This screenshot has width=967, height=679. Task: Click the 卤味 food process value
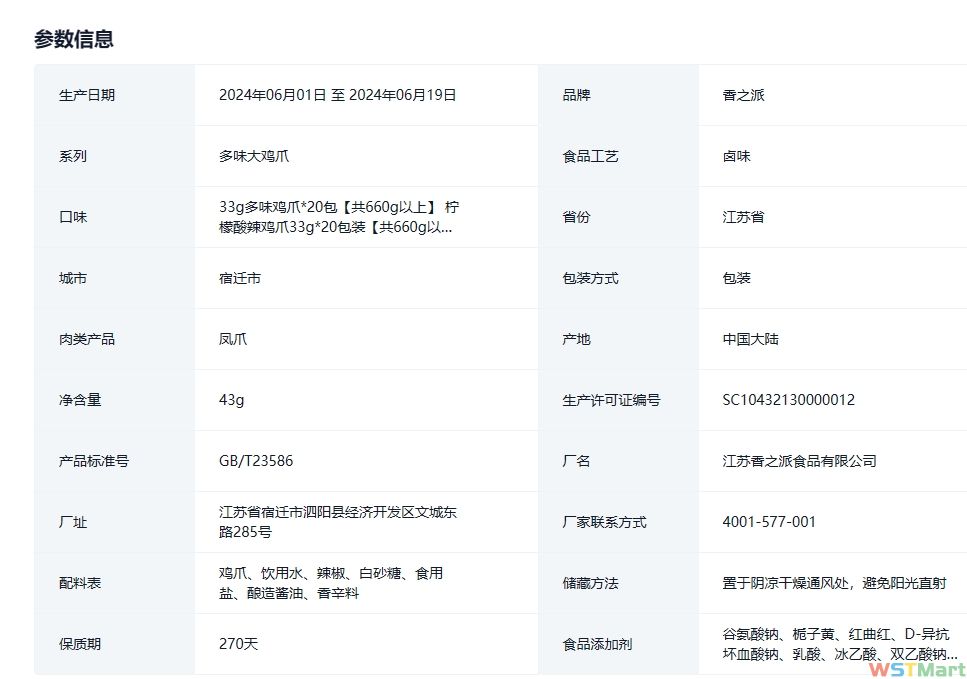click(736, 156)
